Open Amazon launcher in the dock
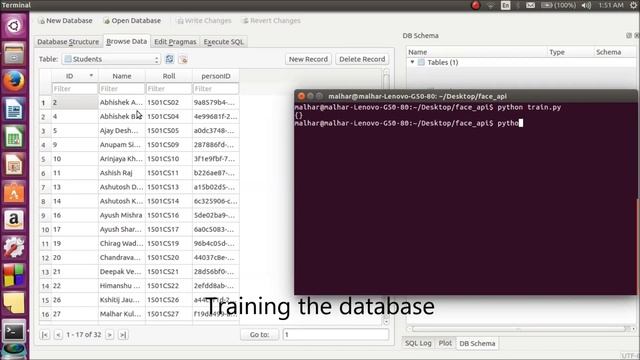This screenshot has height=360, width=640. 14,220
